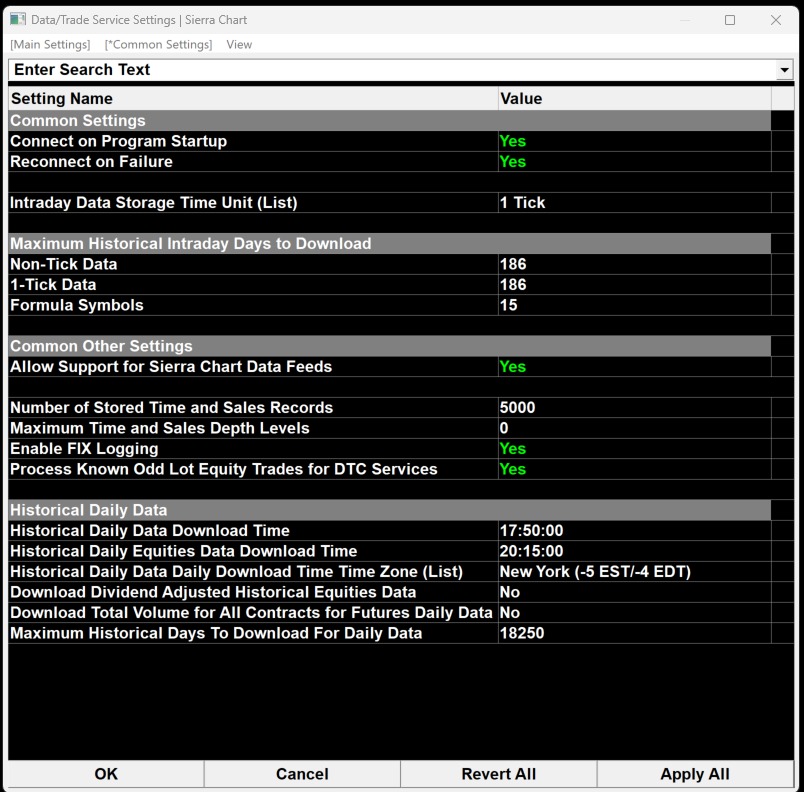Click the Enter Search Text field
This screenshot has height=792, width=804.
392,70
